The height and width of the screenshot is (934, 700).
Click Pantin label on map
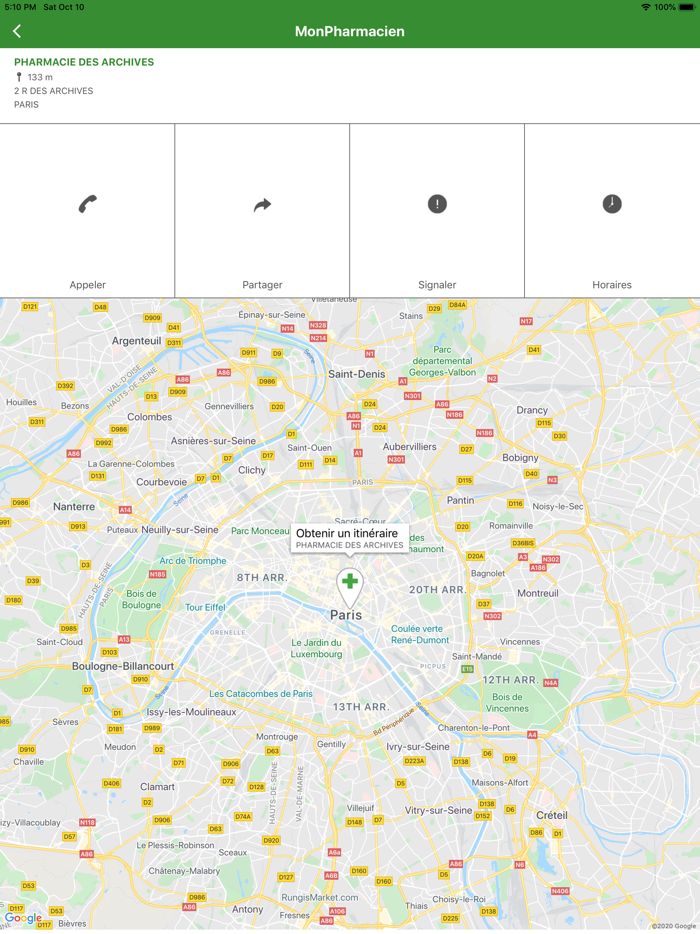click(x=461, y=500)
